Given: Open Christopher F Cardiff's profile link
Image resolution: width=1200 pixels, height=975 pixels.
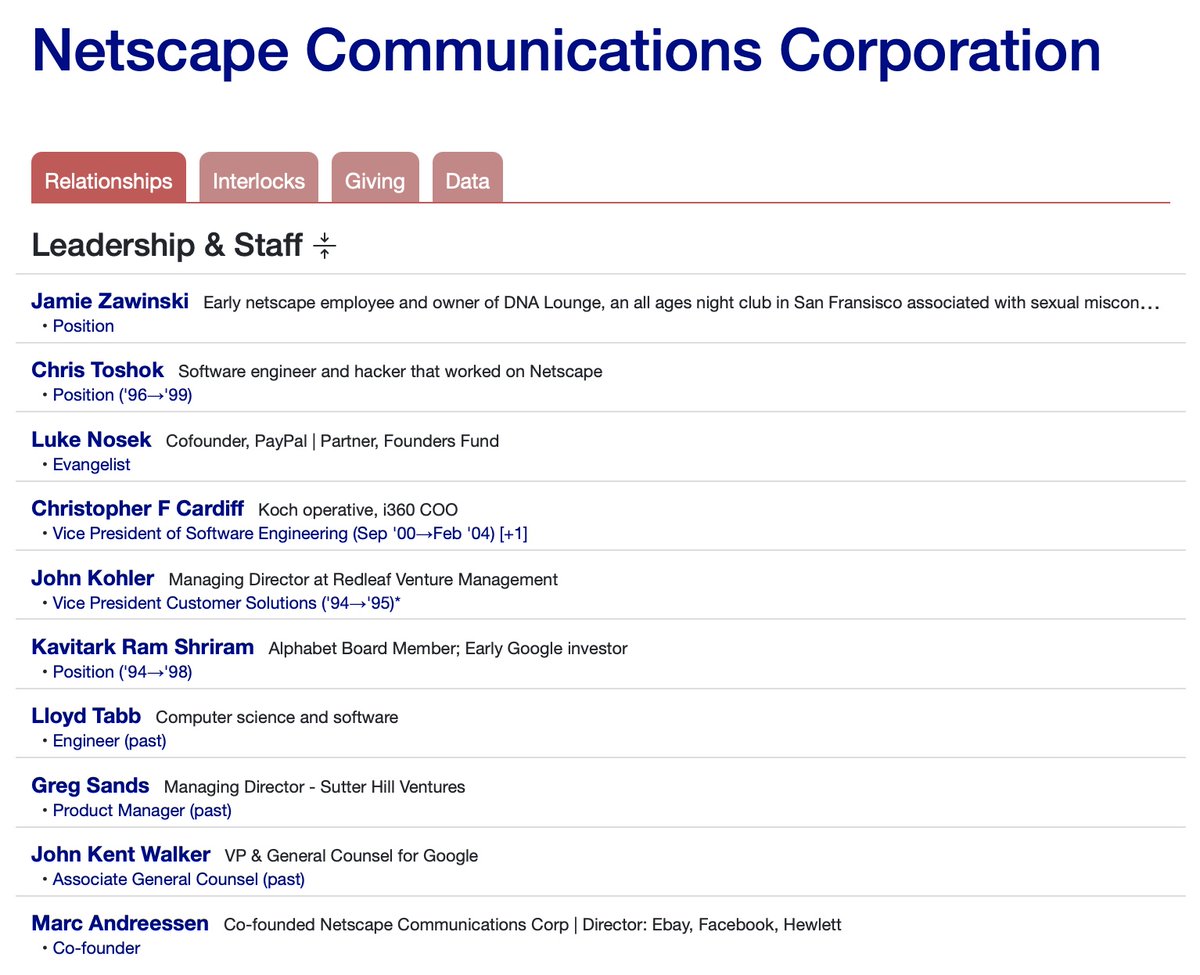Looking at the screenshot, I should 137,508.
